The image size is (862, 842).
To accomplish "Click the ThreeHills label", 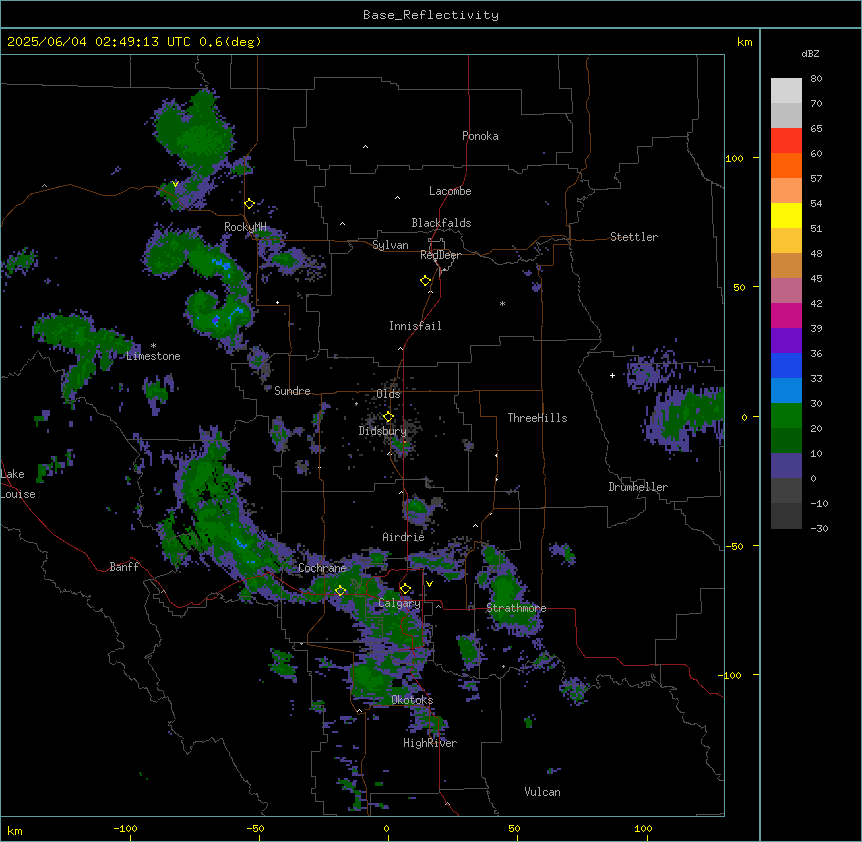I will pos(537,418).
